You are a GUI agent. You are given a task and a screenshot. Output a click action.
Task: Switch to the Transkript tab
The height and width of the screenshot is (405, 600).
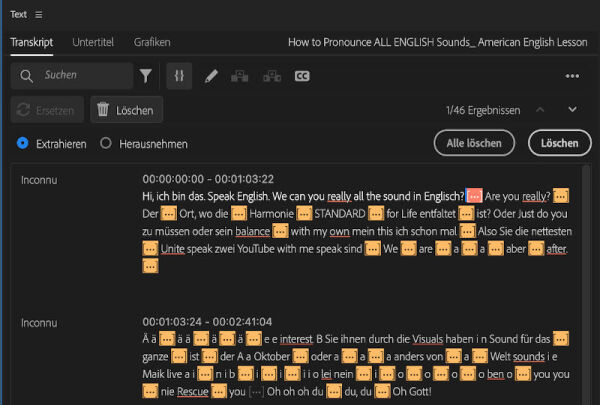(32, 42)
